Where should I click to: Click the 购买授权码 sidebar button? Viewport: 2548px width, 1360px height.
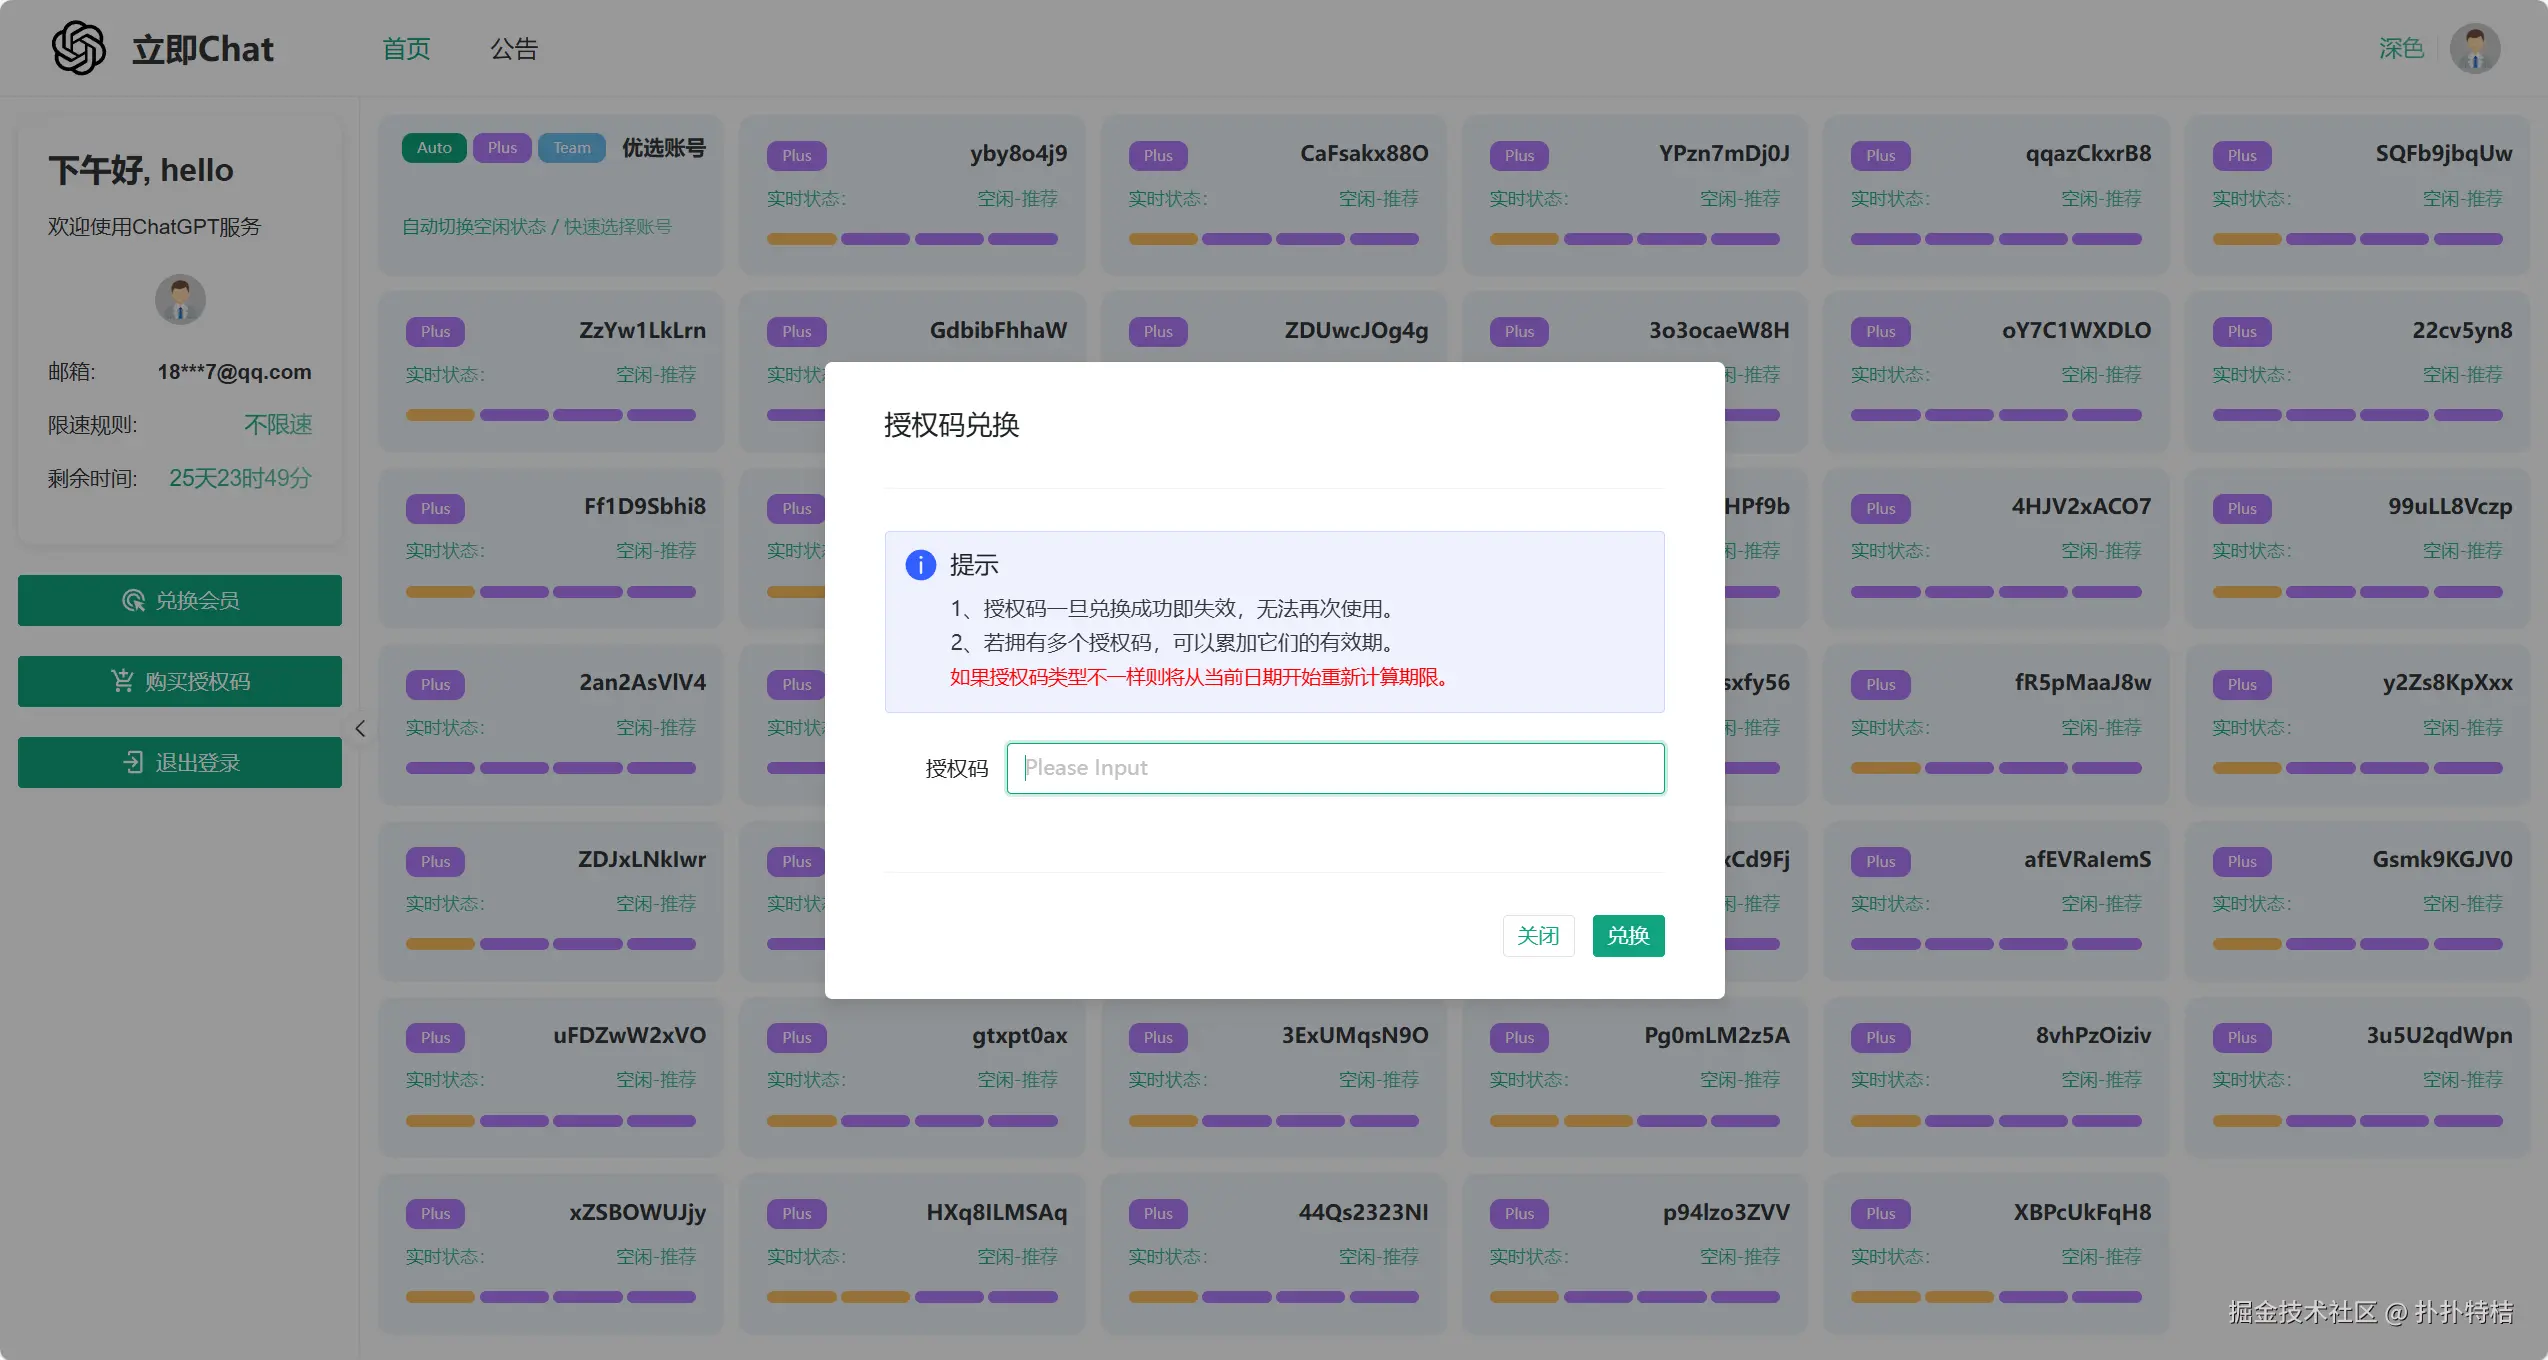click(x=180, y=681)
